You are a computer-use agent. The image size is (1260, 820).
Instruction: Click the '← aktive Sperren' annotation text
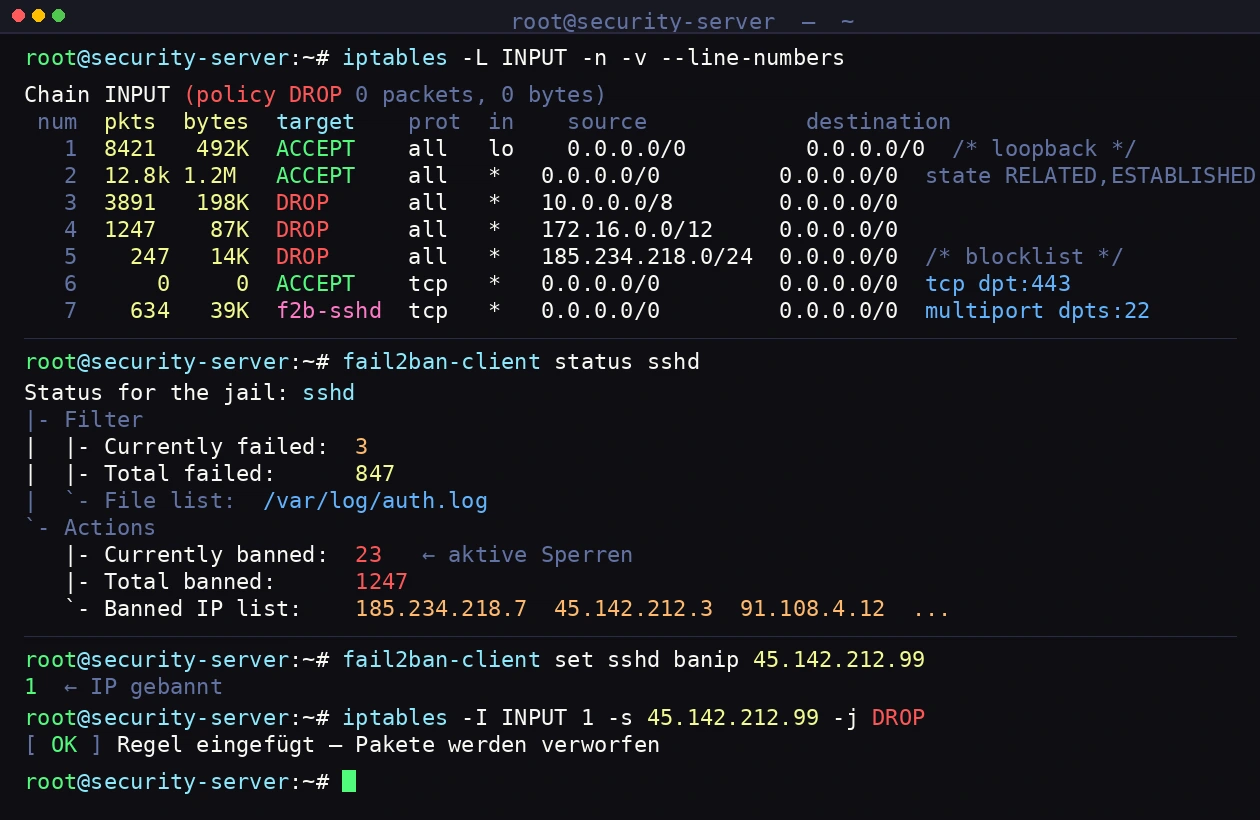(527, 554)
